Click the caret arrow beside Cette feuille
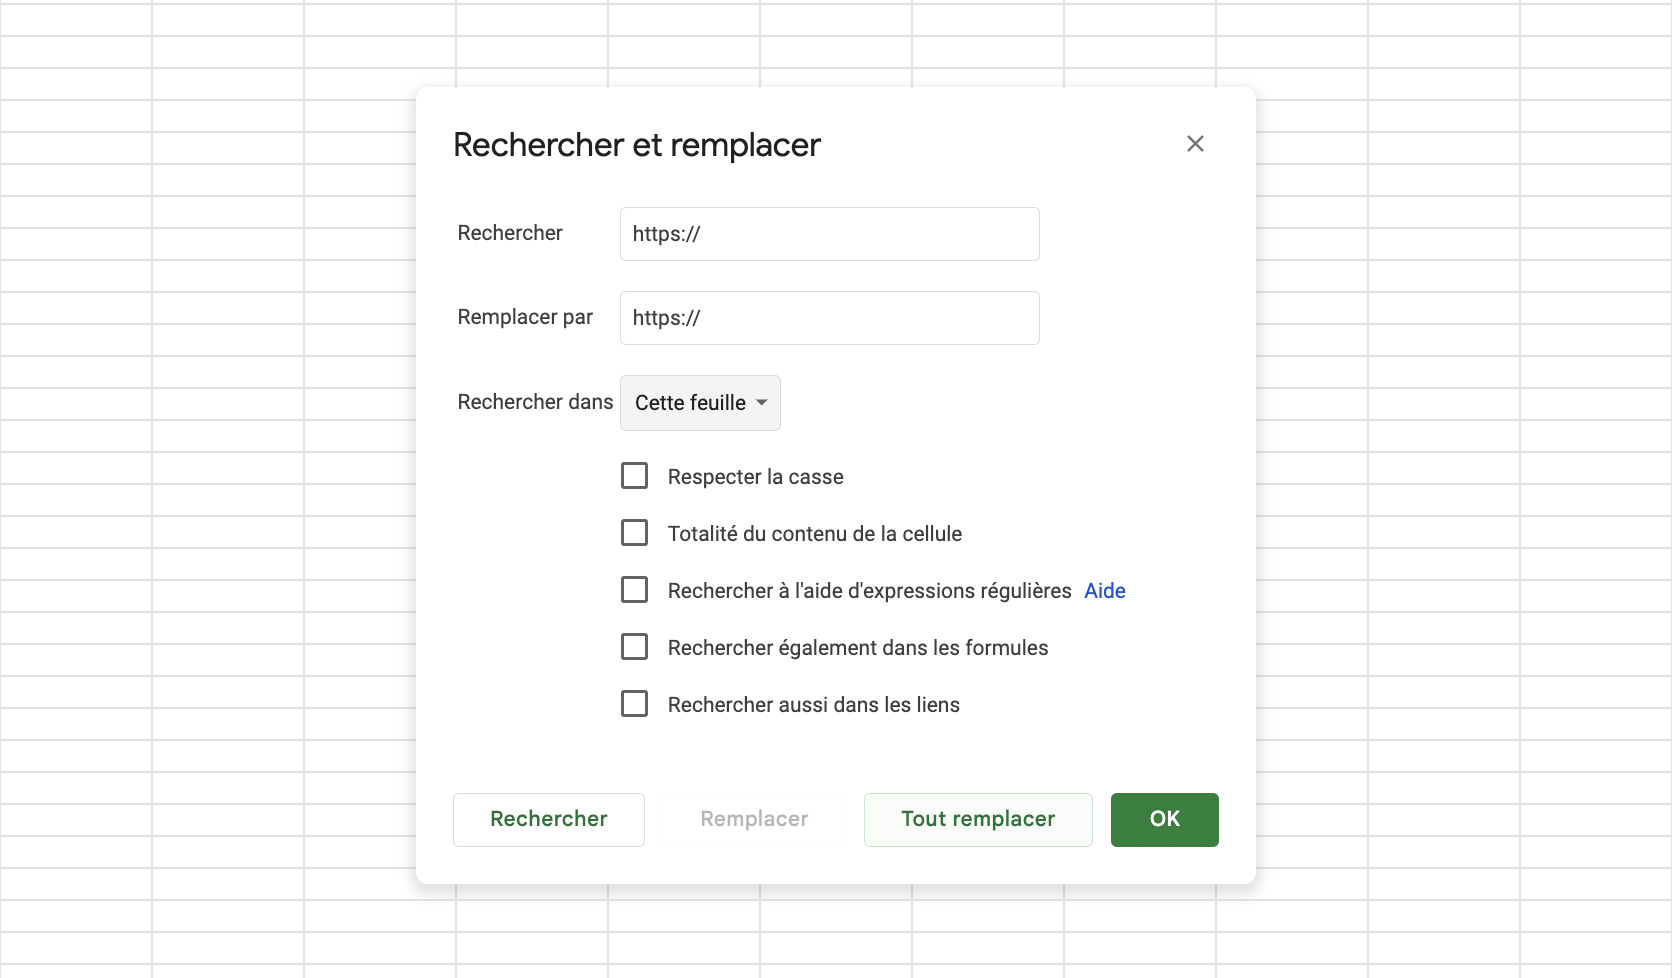The image size is (1672, 978). click(x=762, y=403)
